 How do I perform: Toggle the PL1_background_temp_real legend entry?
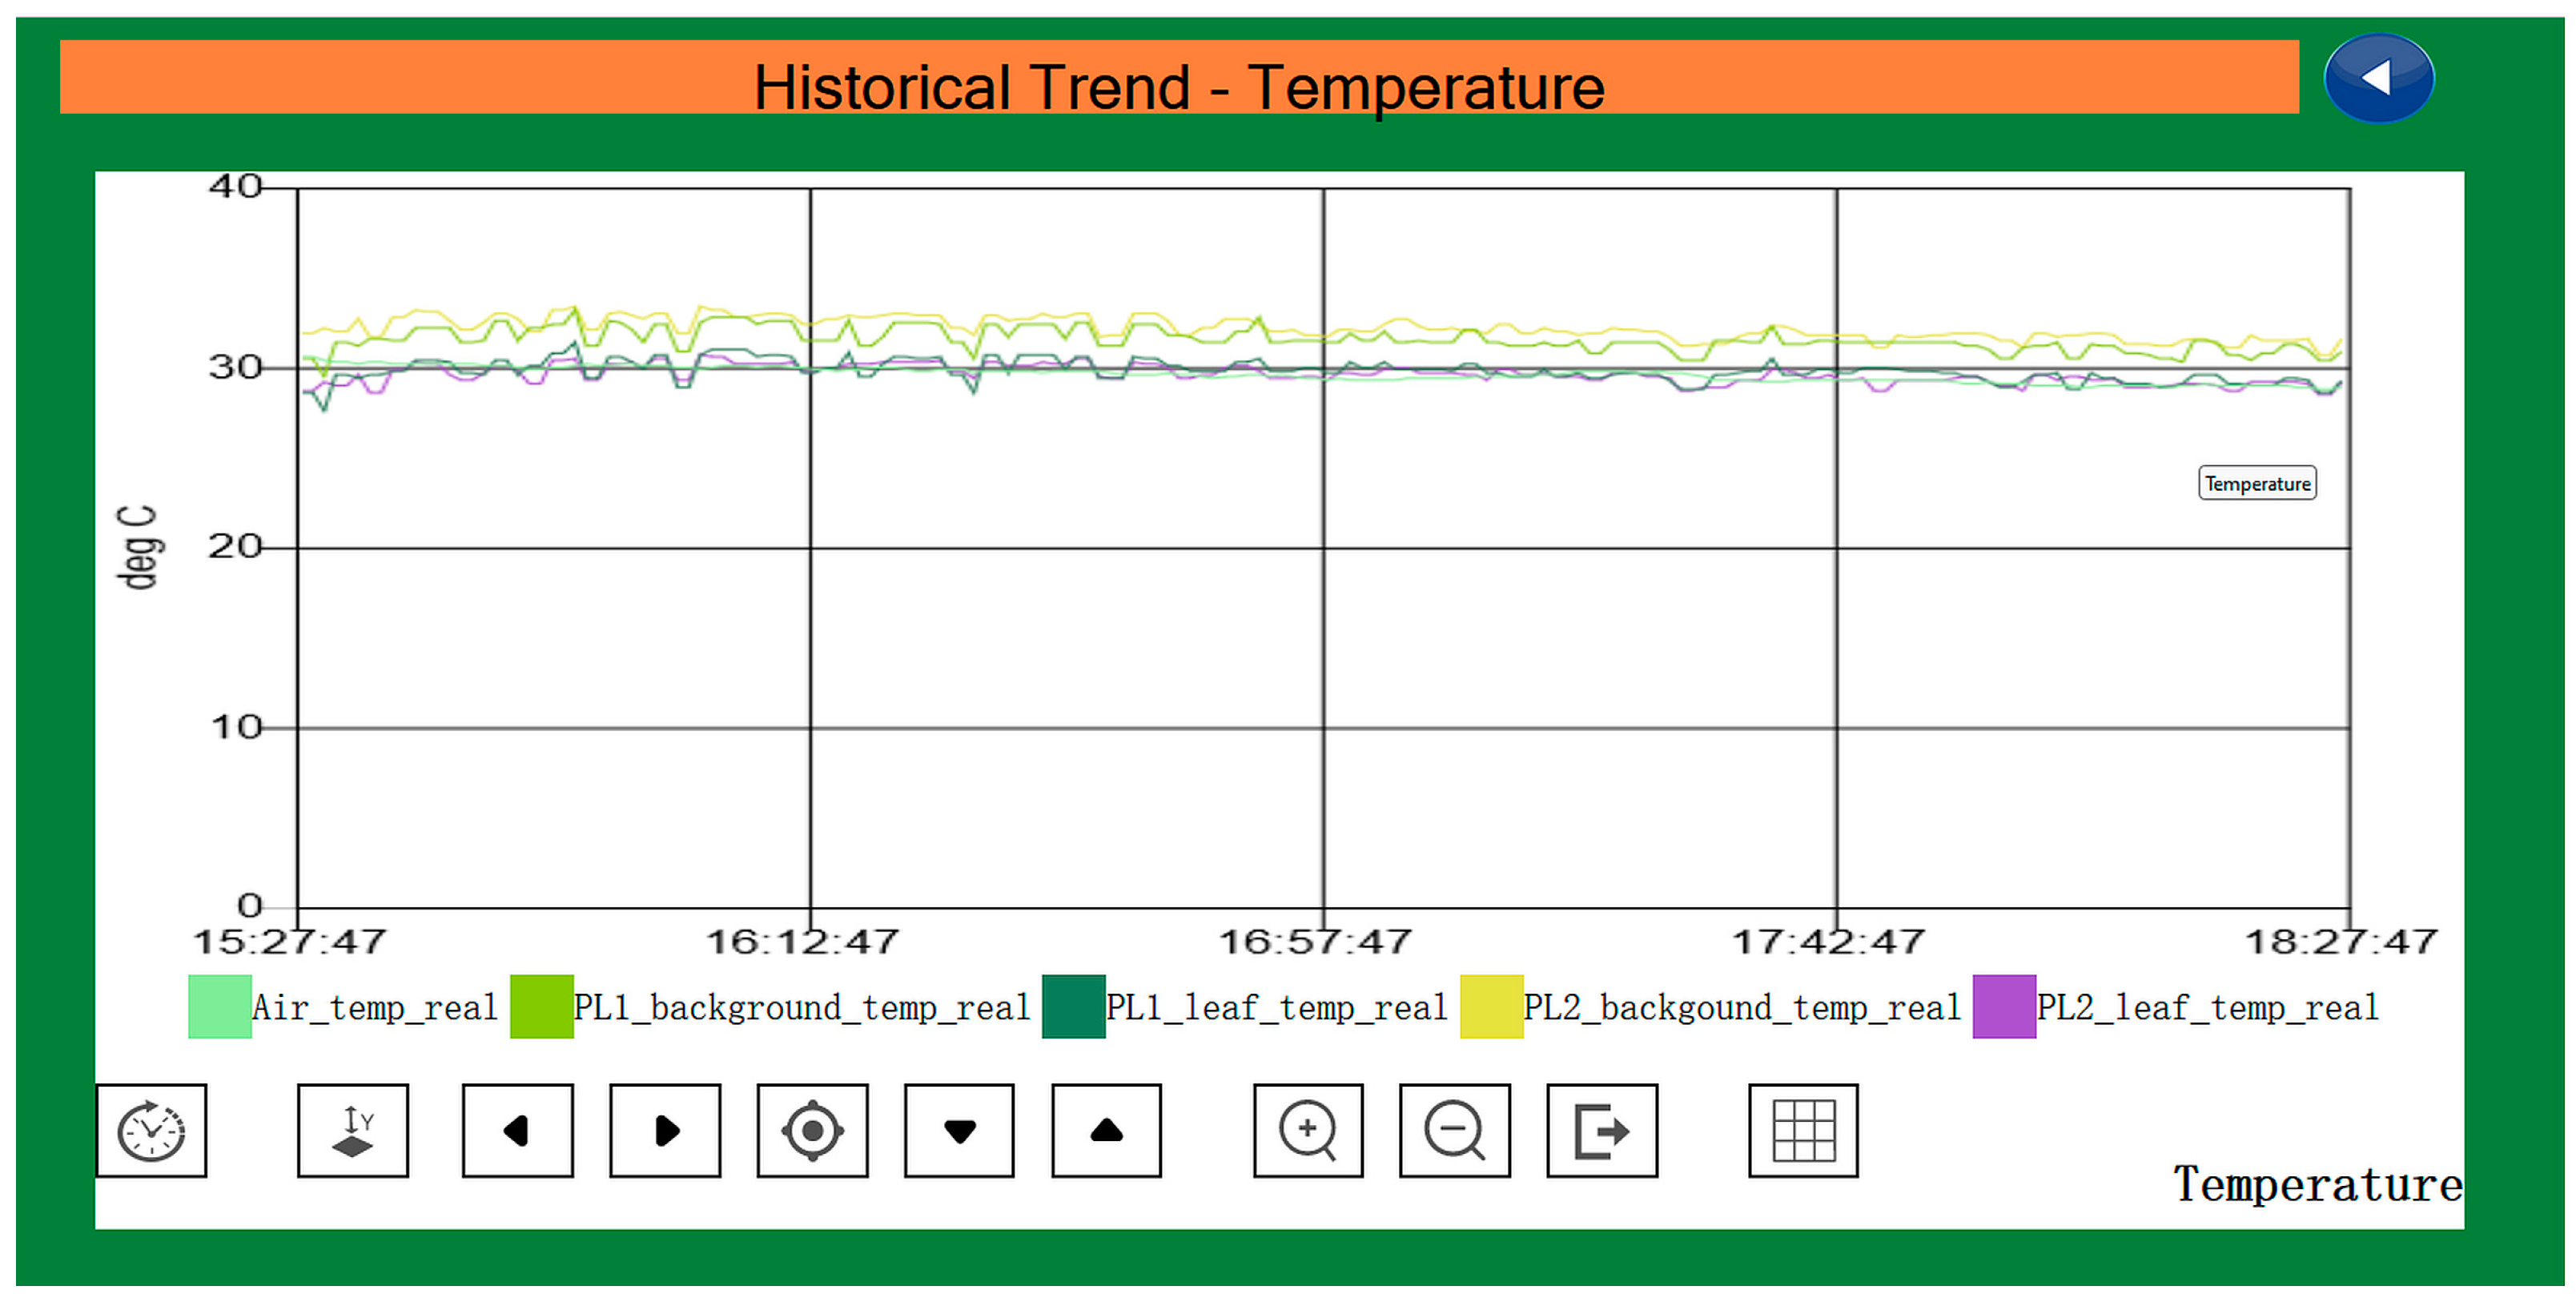[800, 1007]
